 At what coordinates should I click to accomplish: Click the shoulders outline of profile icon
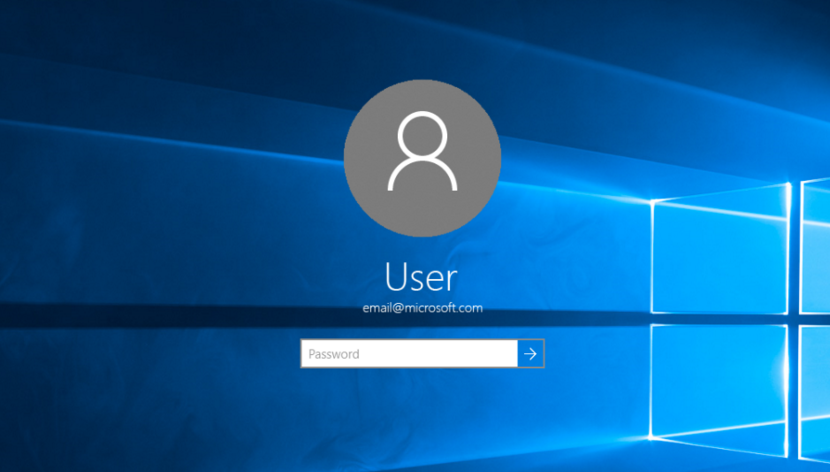point(422,175)
